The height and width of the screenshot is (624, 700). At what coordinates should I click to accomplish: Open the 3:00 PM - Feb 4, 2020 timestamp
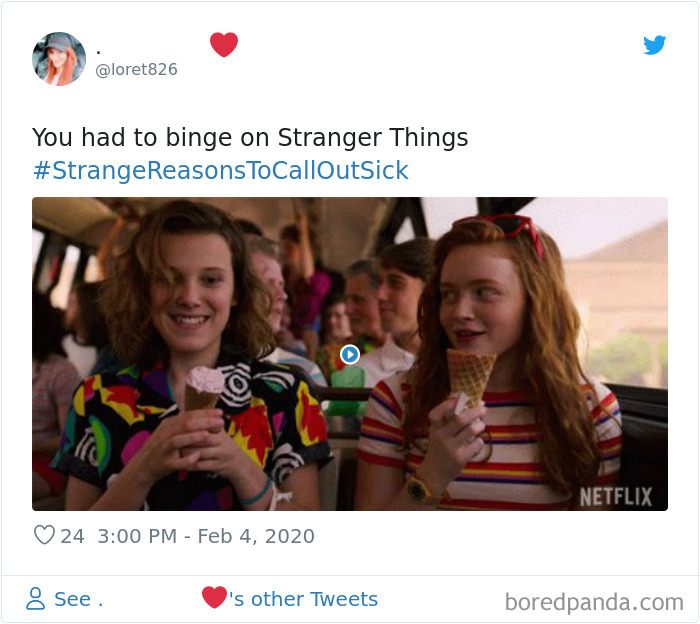pos(206,536)
